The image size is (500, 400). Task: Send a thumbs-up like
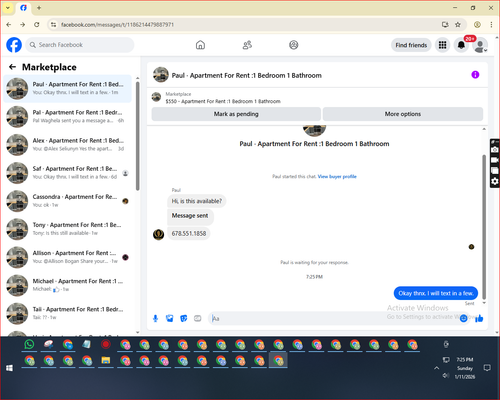pos(479,319)
